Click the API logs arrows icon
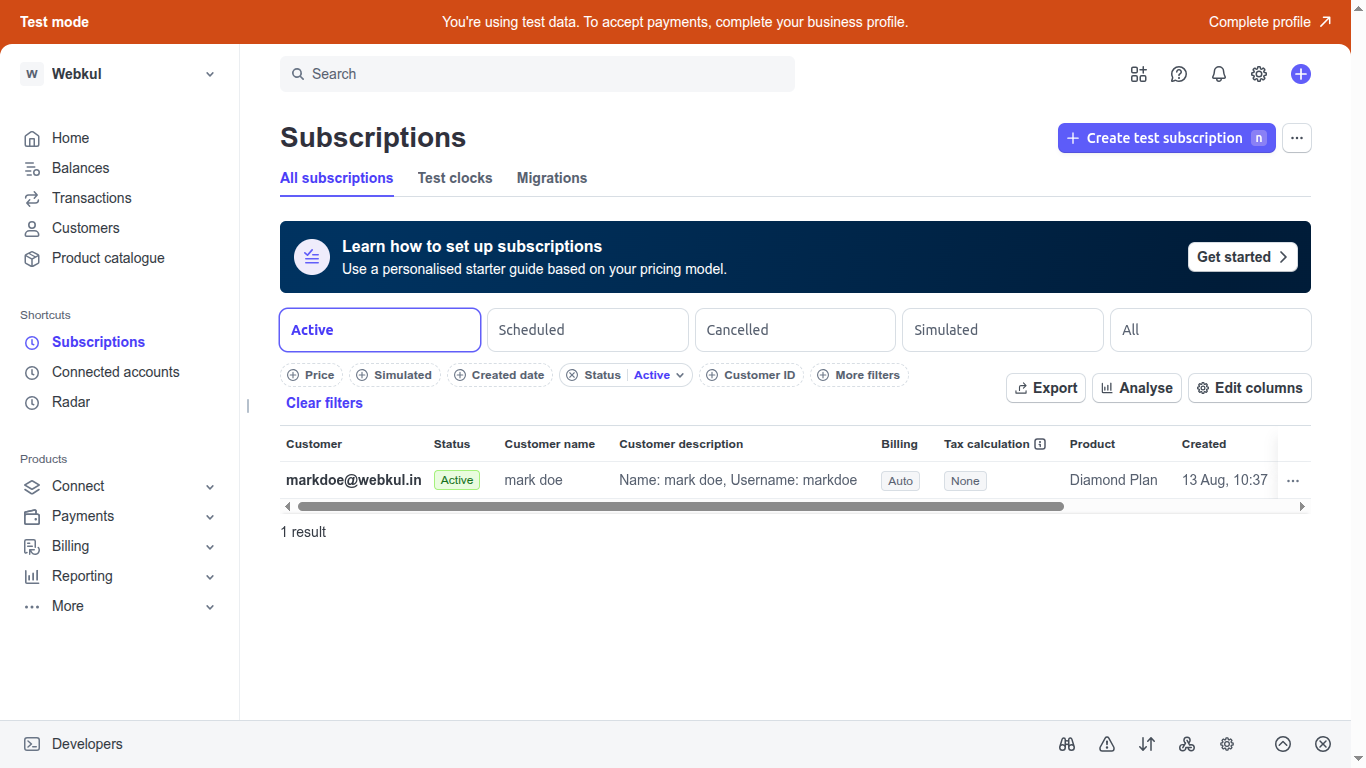Image resolution: width=1366 pixels, height=768 pixels. tap(1146, 744)
